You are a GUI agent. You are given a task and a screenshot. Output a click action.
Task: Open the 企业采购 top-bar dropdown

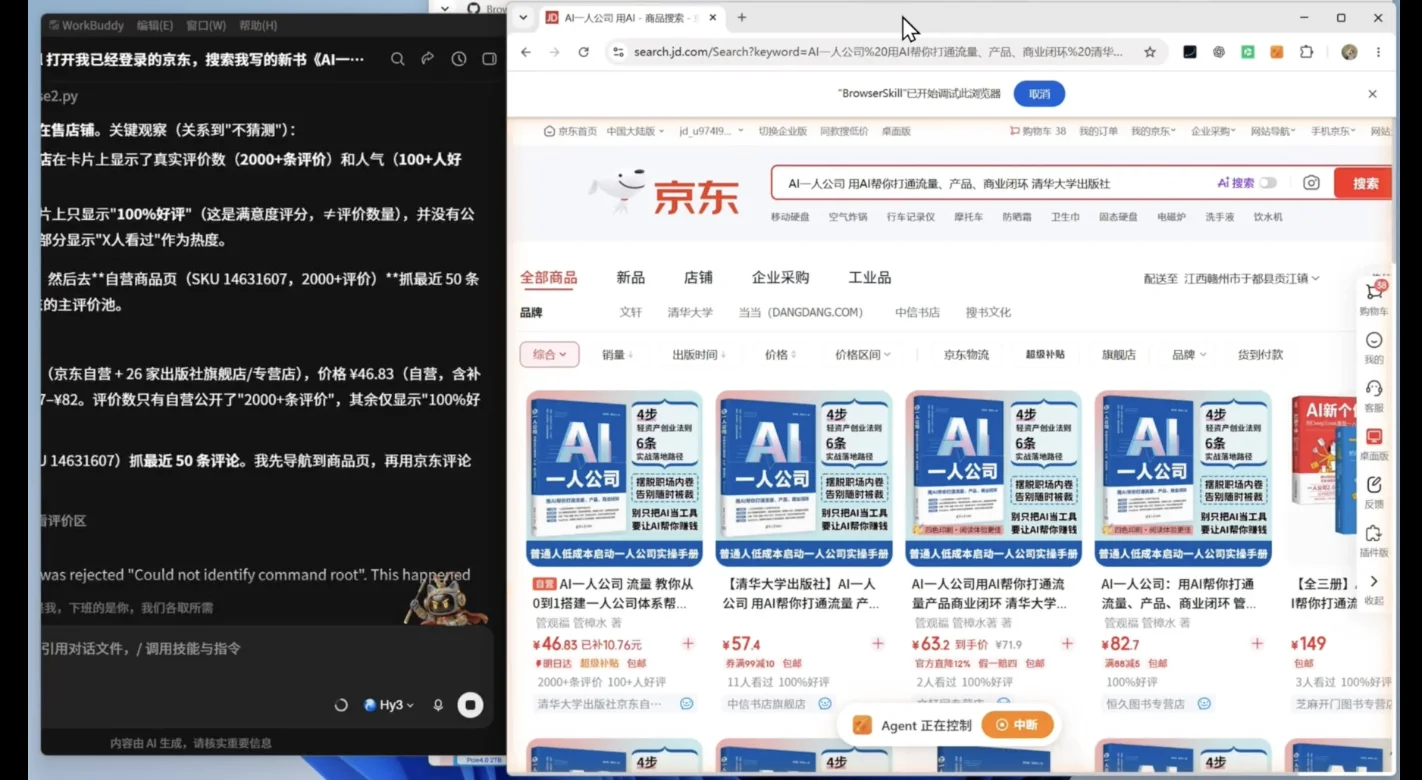[x=1212, y=131]
